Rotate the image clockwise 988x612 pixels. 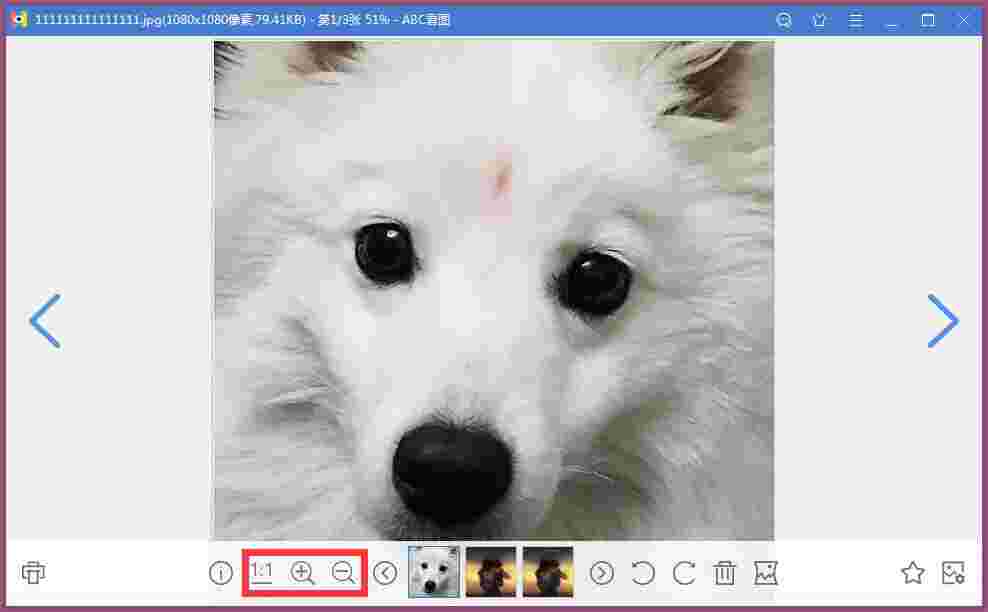(x=684, y=573)
